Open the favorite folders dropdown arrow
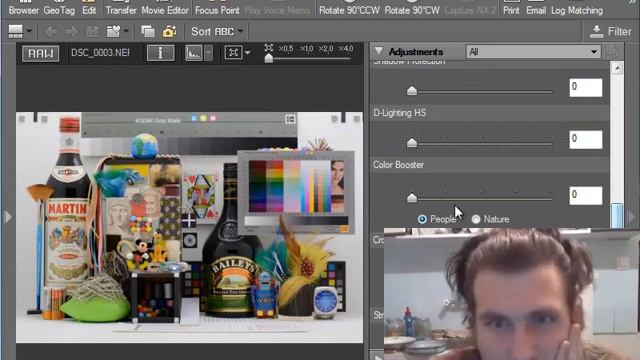Screen dimensions: 640x360 pos(126,31)
